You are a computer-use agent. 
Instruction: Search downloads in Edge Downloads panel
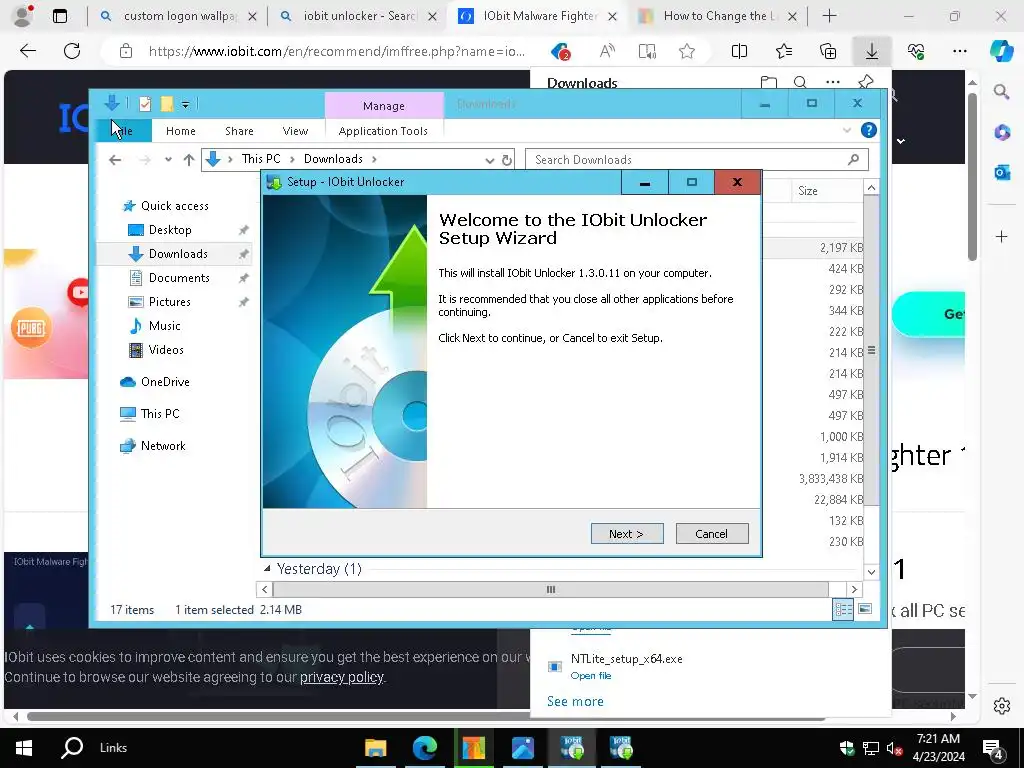(800, 82)
